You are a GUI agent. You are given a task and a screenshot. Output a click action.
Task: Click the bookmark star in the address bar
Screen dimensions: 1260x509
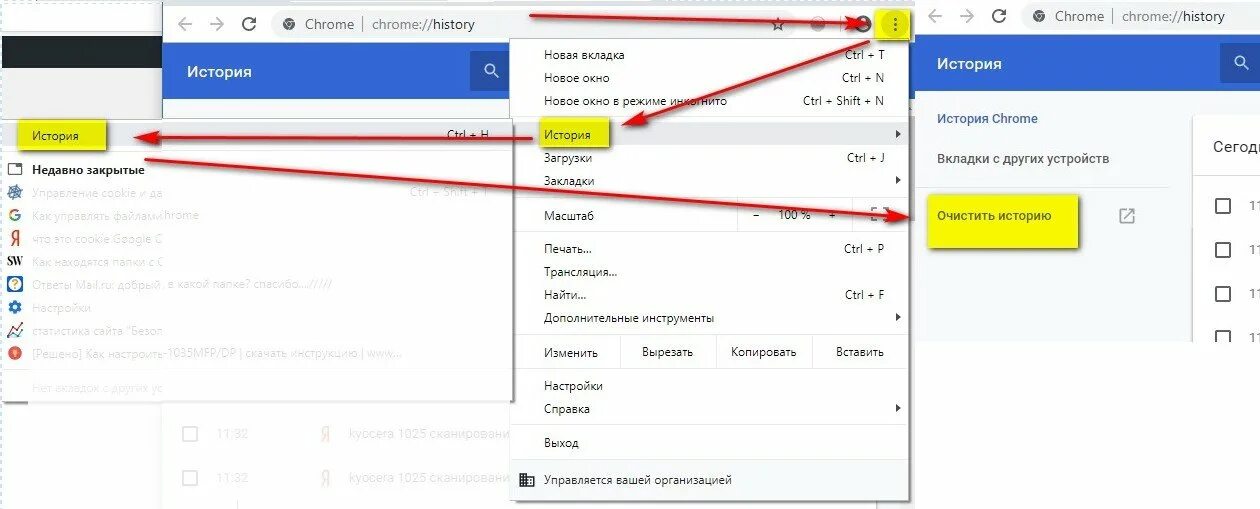point(778,25)
